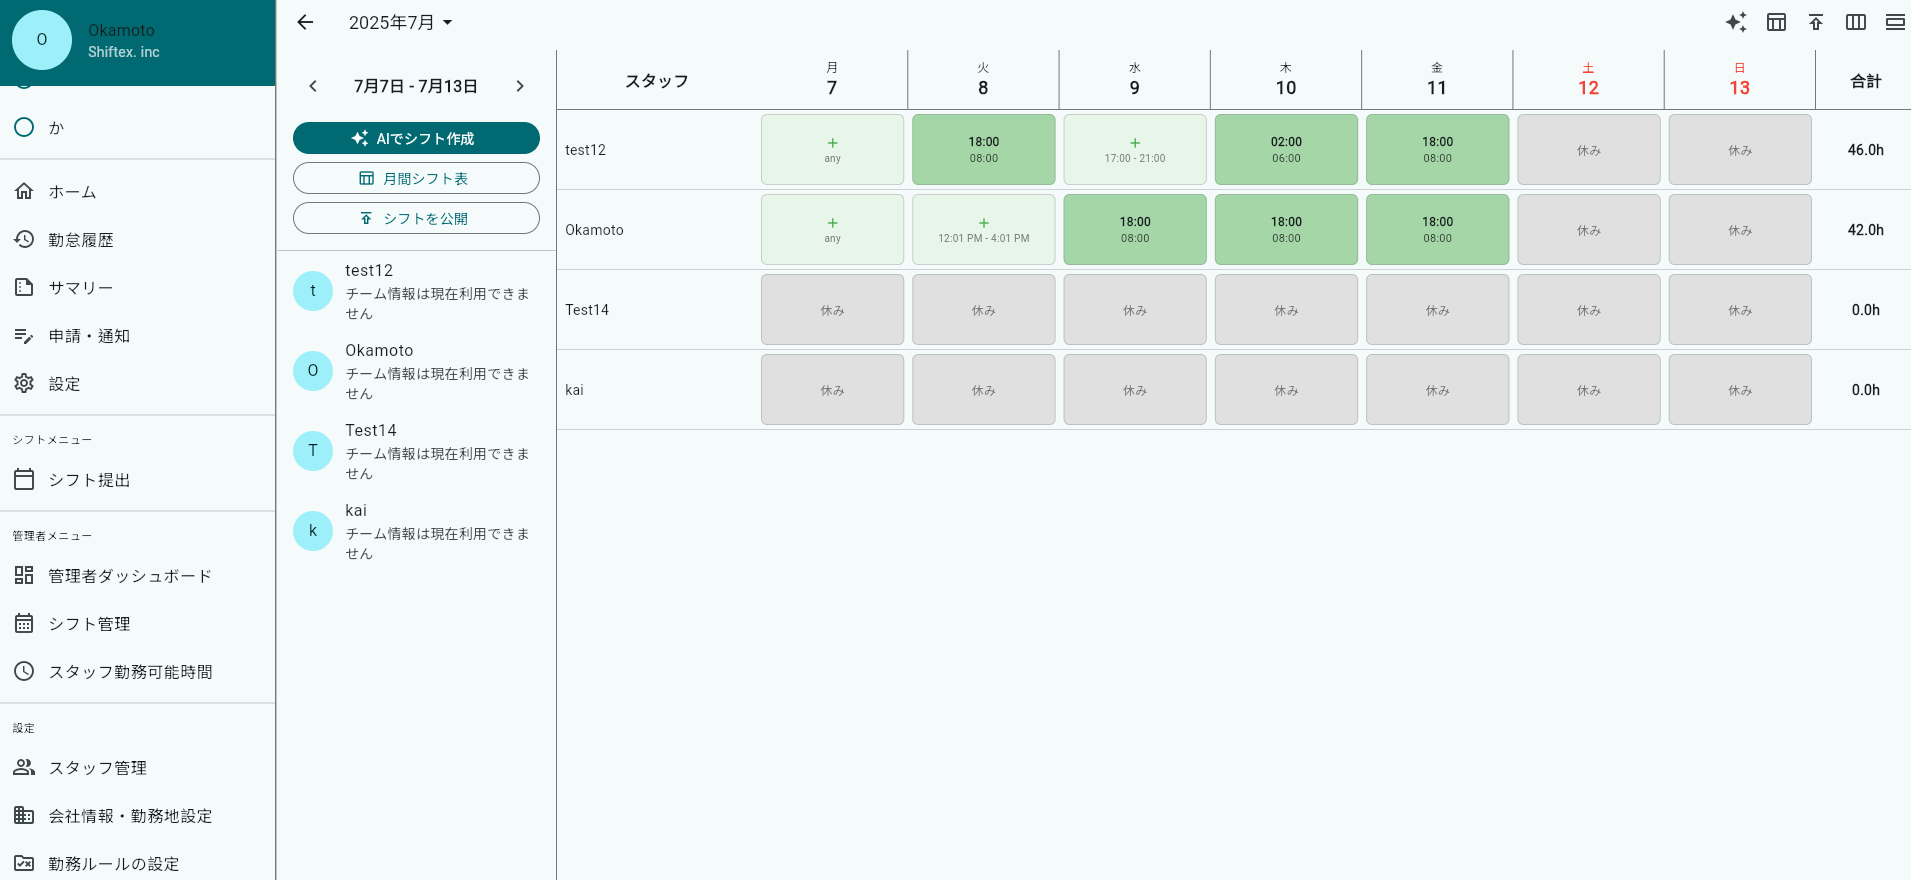Click the publish upload icon in top toolbar
This screenshot has height=880, width=1911.
pyautogui.click(x=1816, y=22)
